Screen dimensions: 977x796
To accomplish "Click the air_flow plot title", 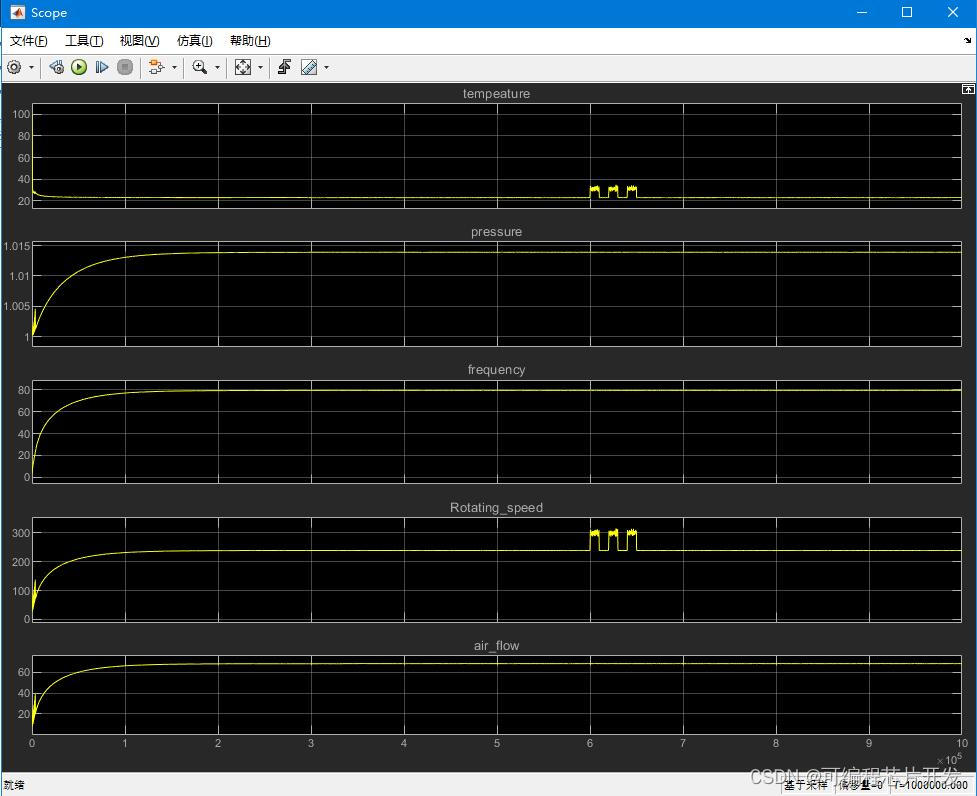I will point(496,646).
